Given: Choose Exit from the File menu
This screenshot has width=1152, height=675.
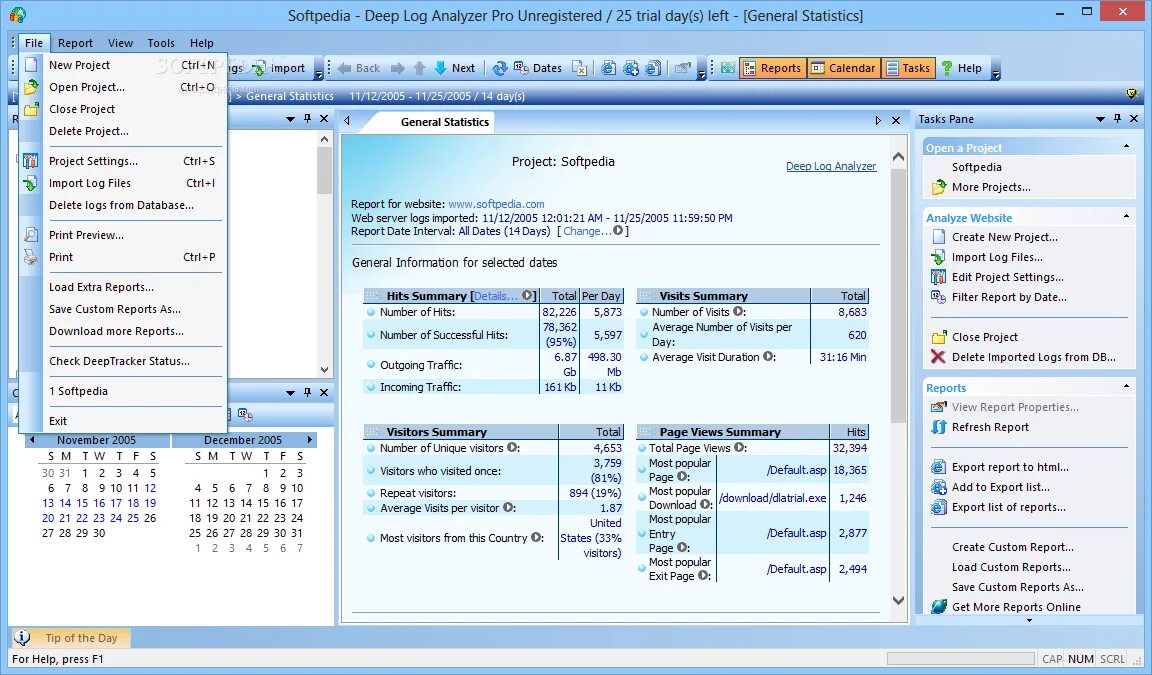Looking at the screenshot, I should pos(123,422).
